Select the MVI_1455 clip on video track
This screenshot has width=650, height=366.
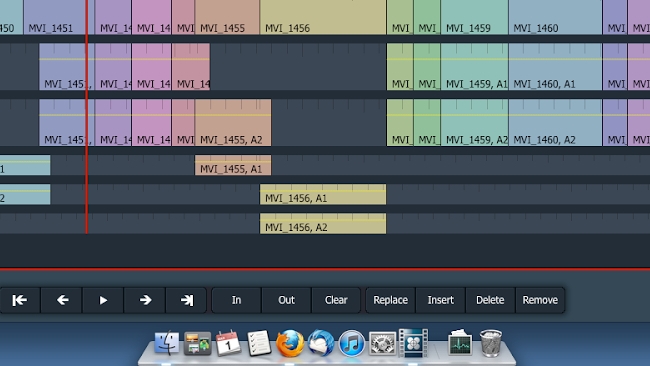[x=227, y=17]
